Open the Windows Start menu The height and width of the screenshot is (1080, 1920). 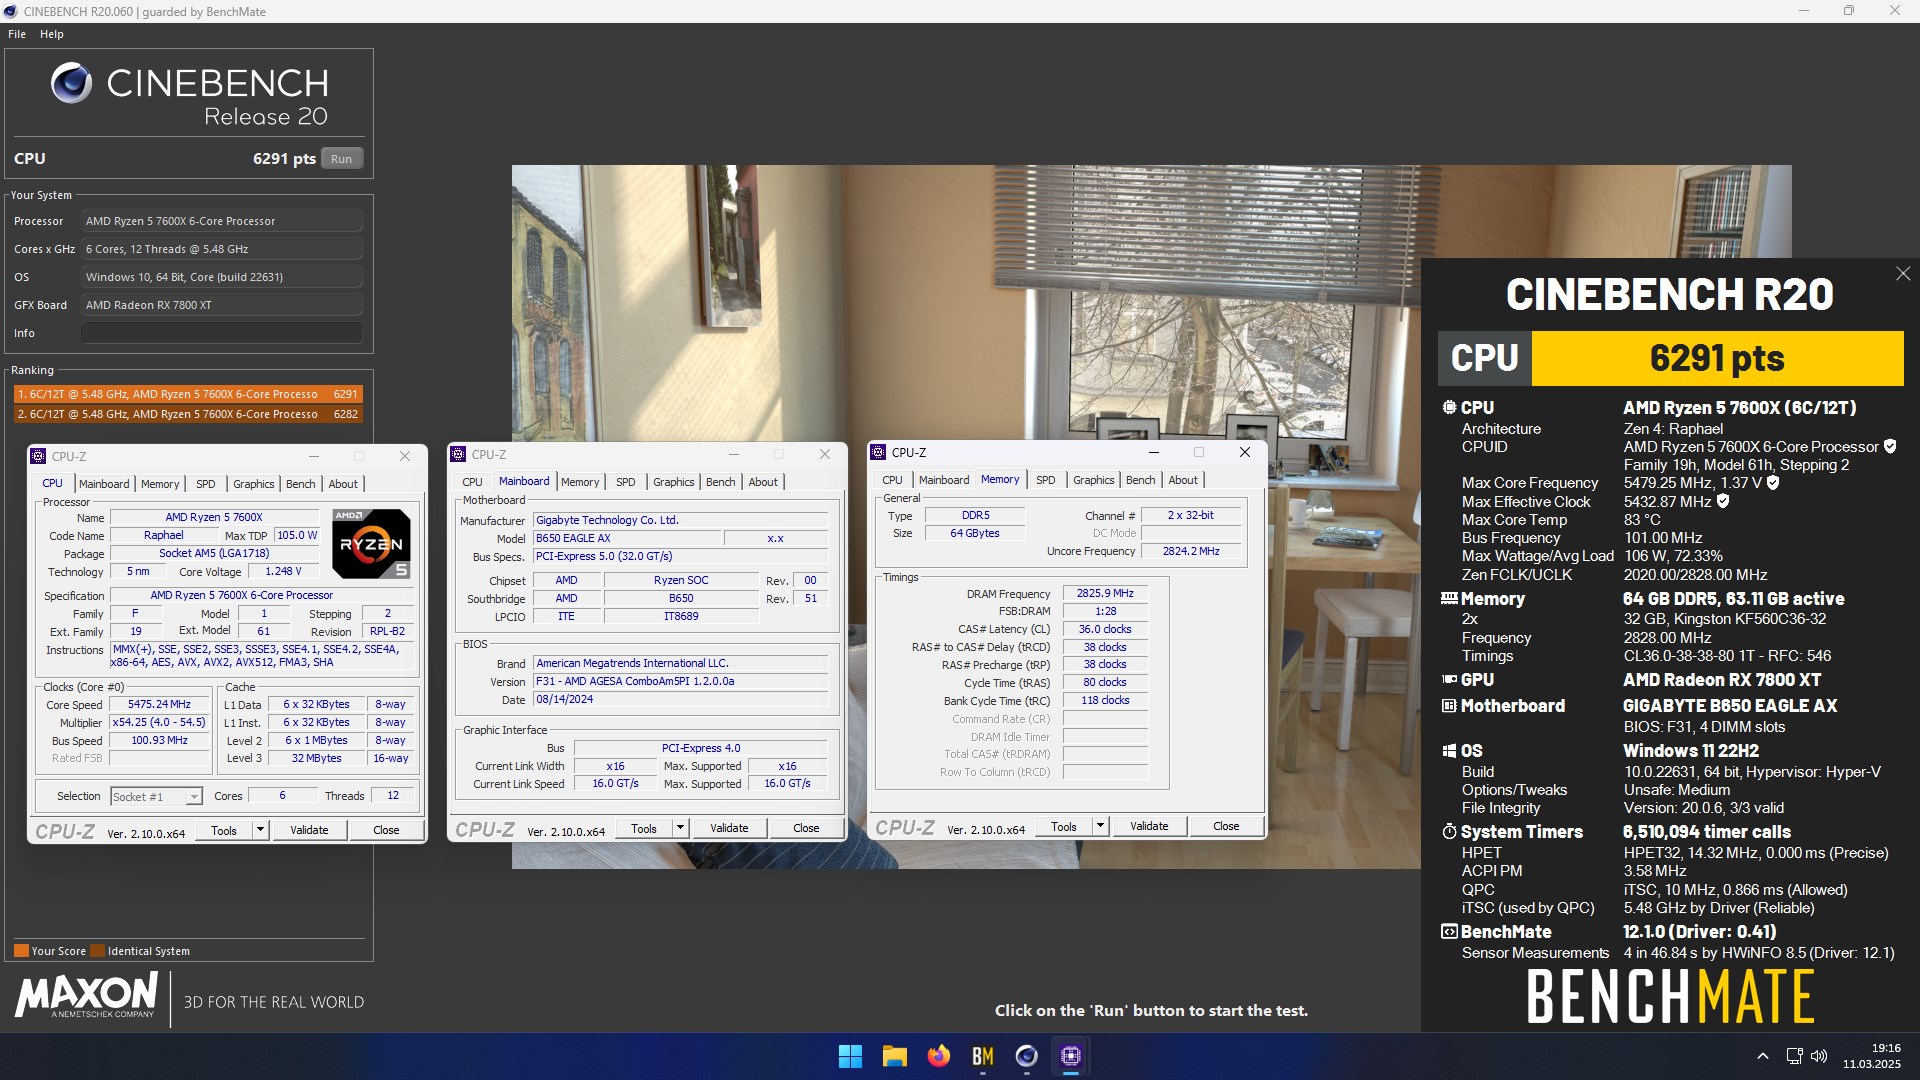tap(850, 1056)
